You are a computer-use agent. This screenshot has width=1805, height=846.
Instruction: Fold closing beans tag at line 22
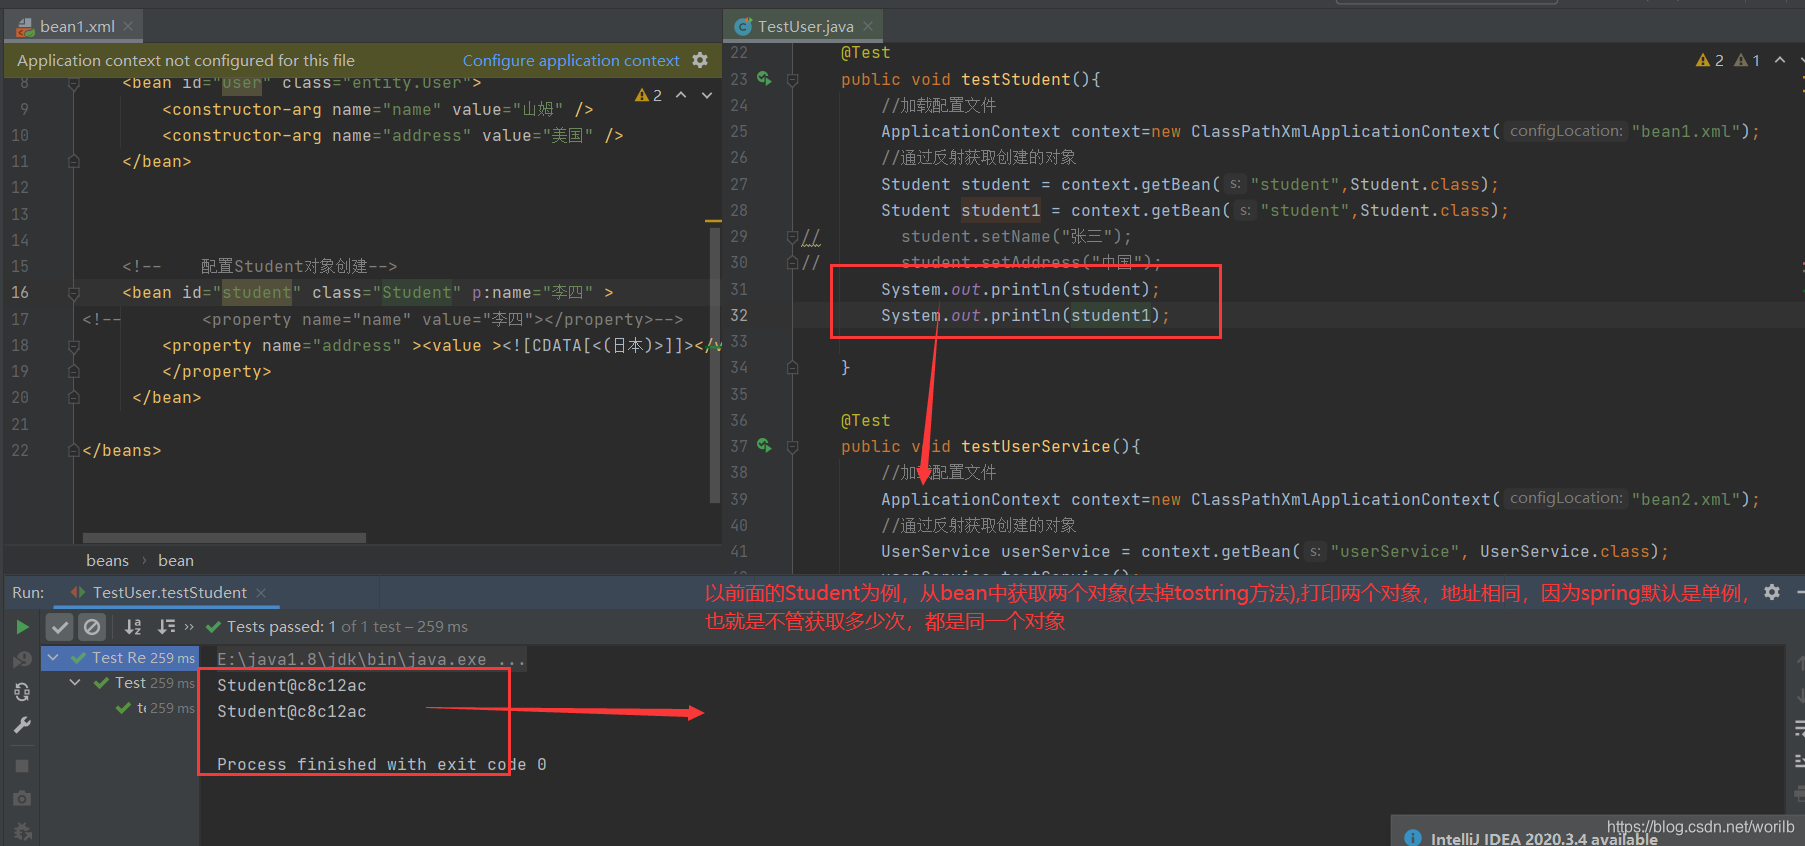point(73,451)
